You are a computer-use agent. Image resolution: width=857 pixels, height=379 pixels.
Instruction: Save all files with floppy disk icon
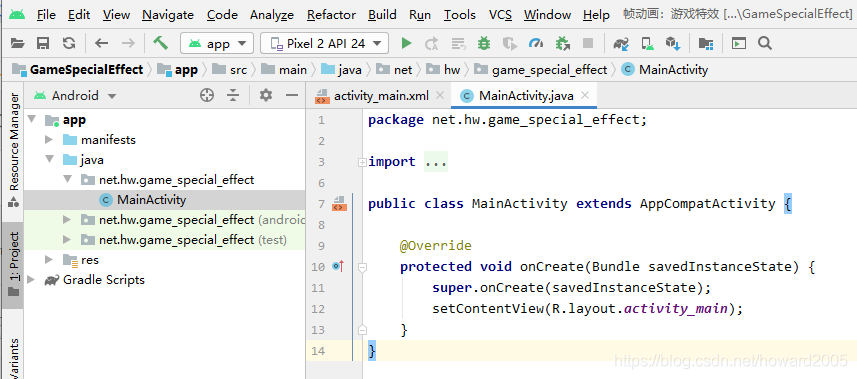tap(43, 43)
